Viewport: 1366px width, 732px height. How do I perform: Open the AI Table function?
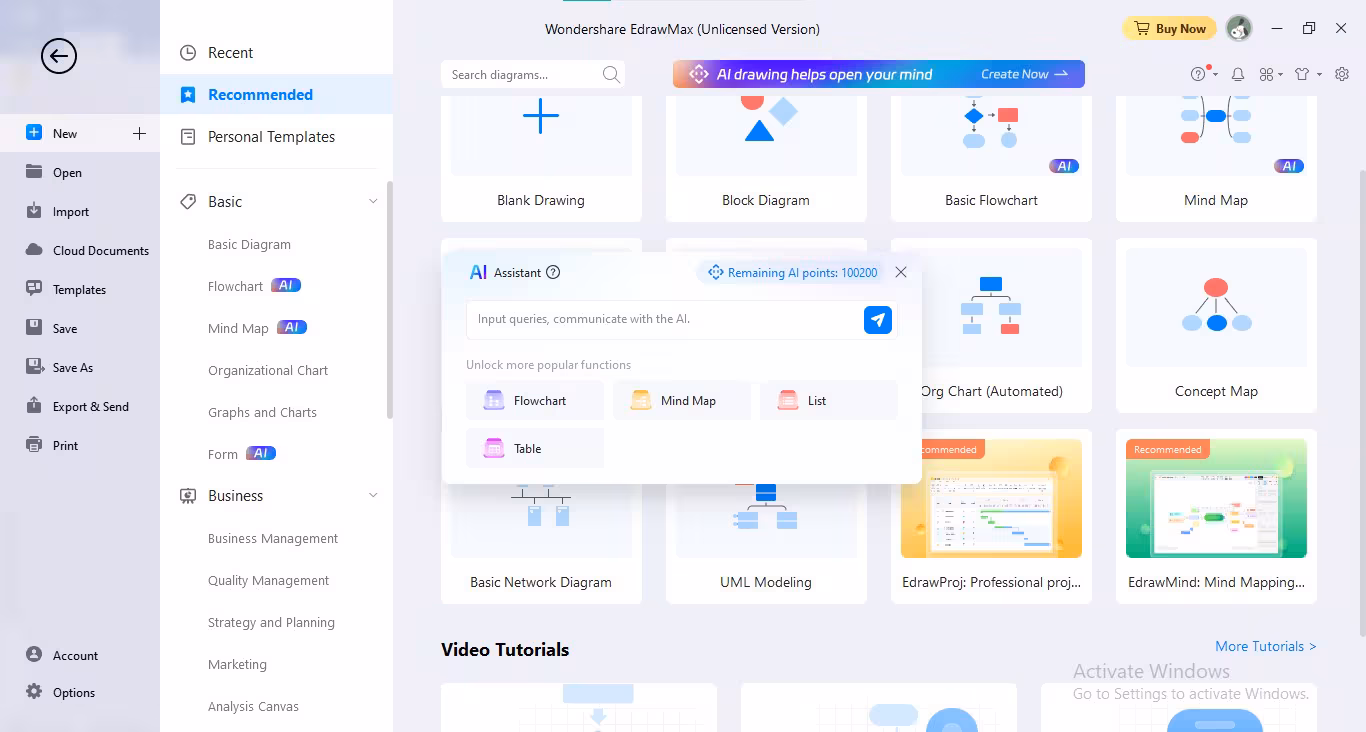(x=534, y=447)
